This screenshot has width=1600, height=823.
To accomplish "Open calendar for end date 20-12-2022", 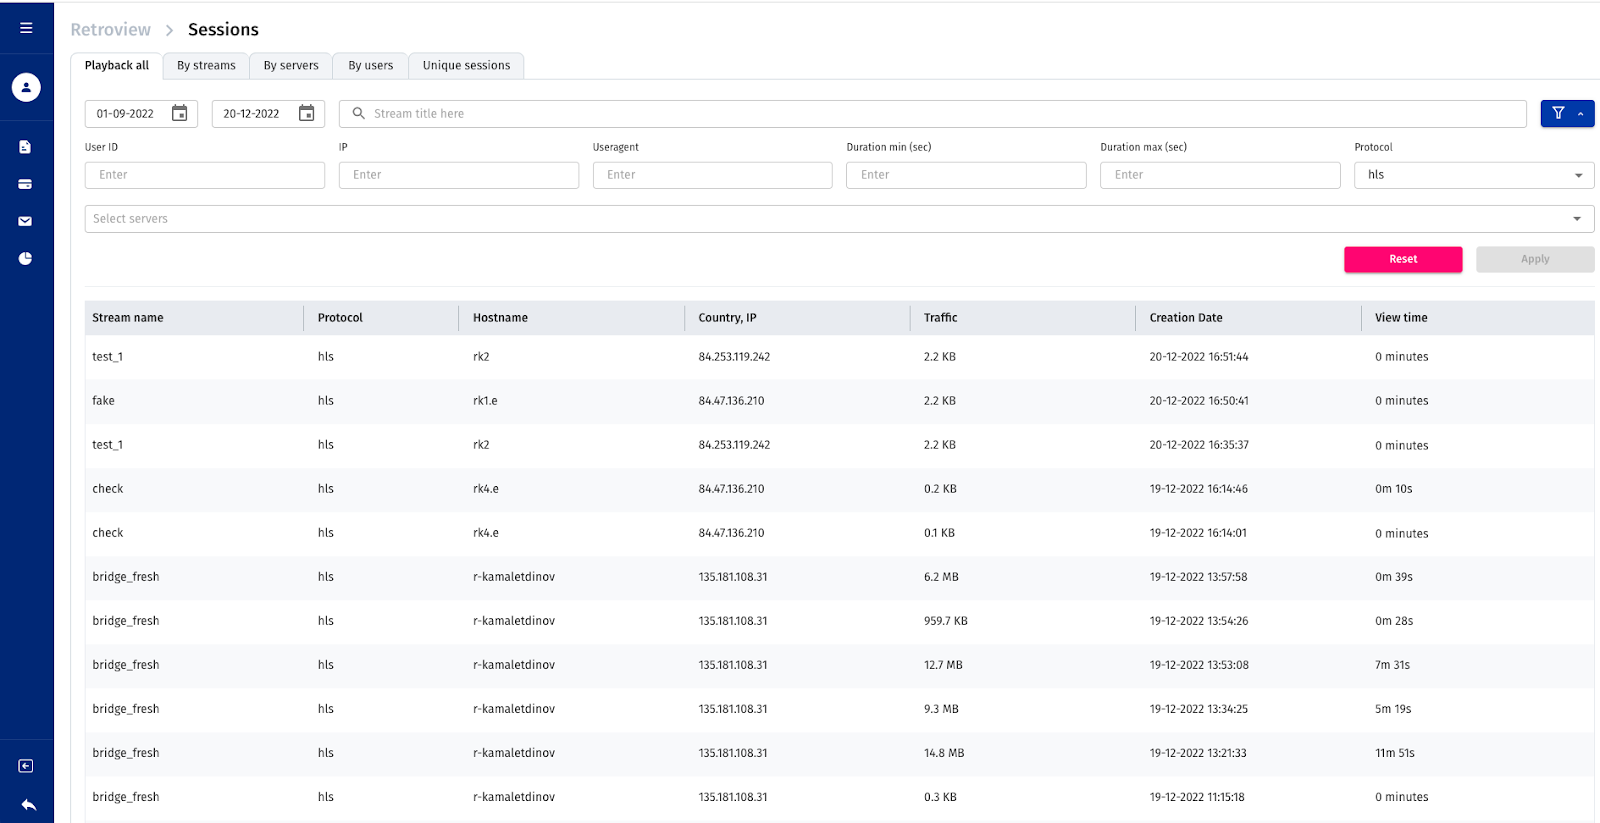I will coord(307,114).
